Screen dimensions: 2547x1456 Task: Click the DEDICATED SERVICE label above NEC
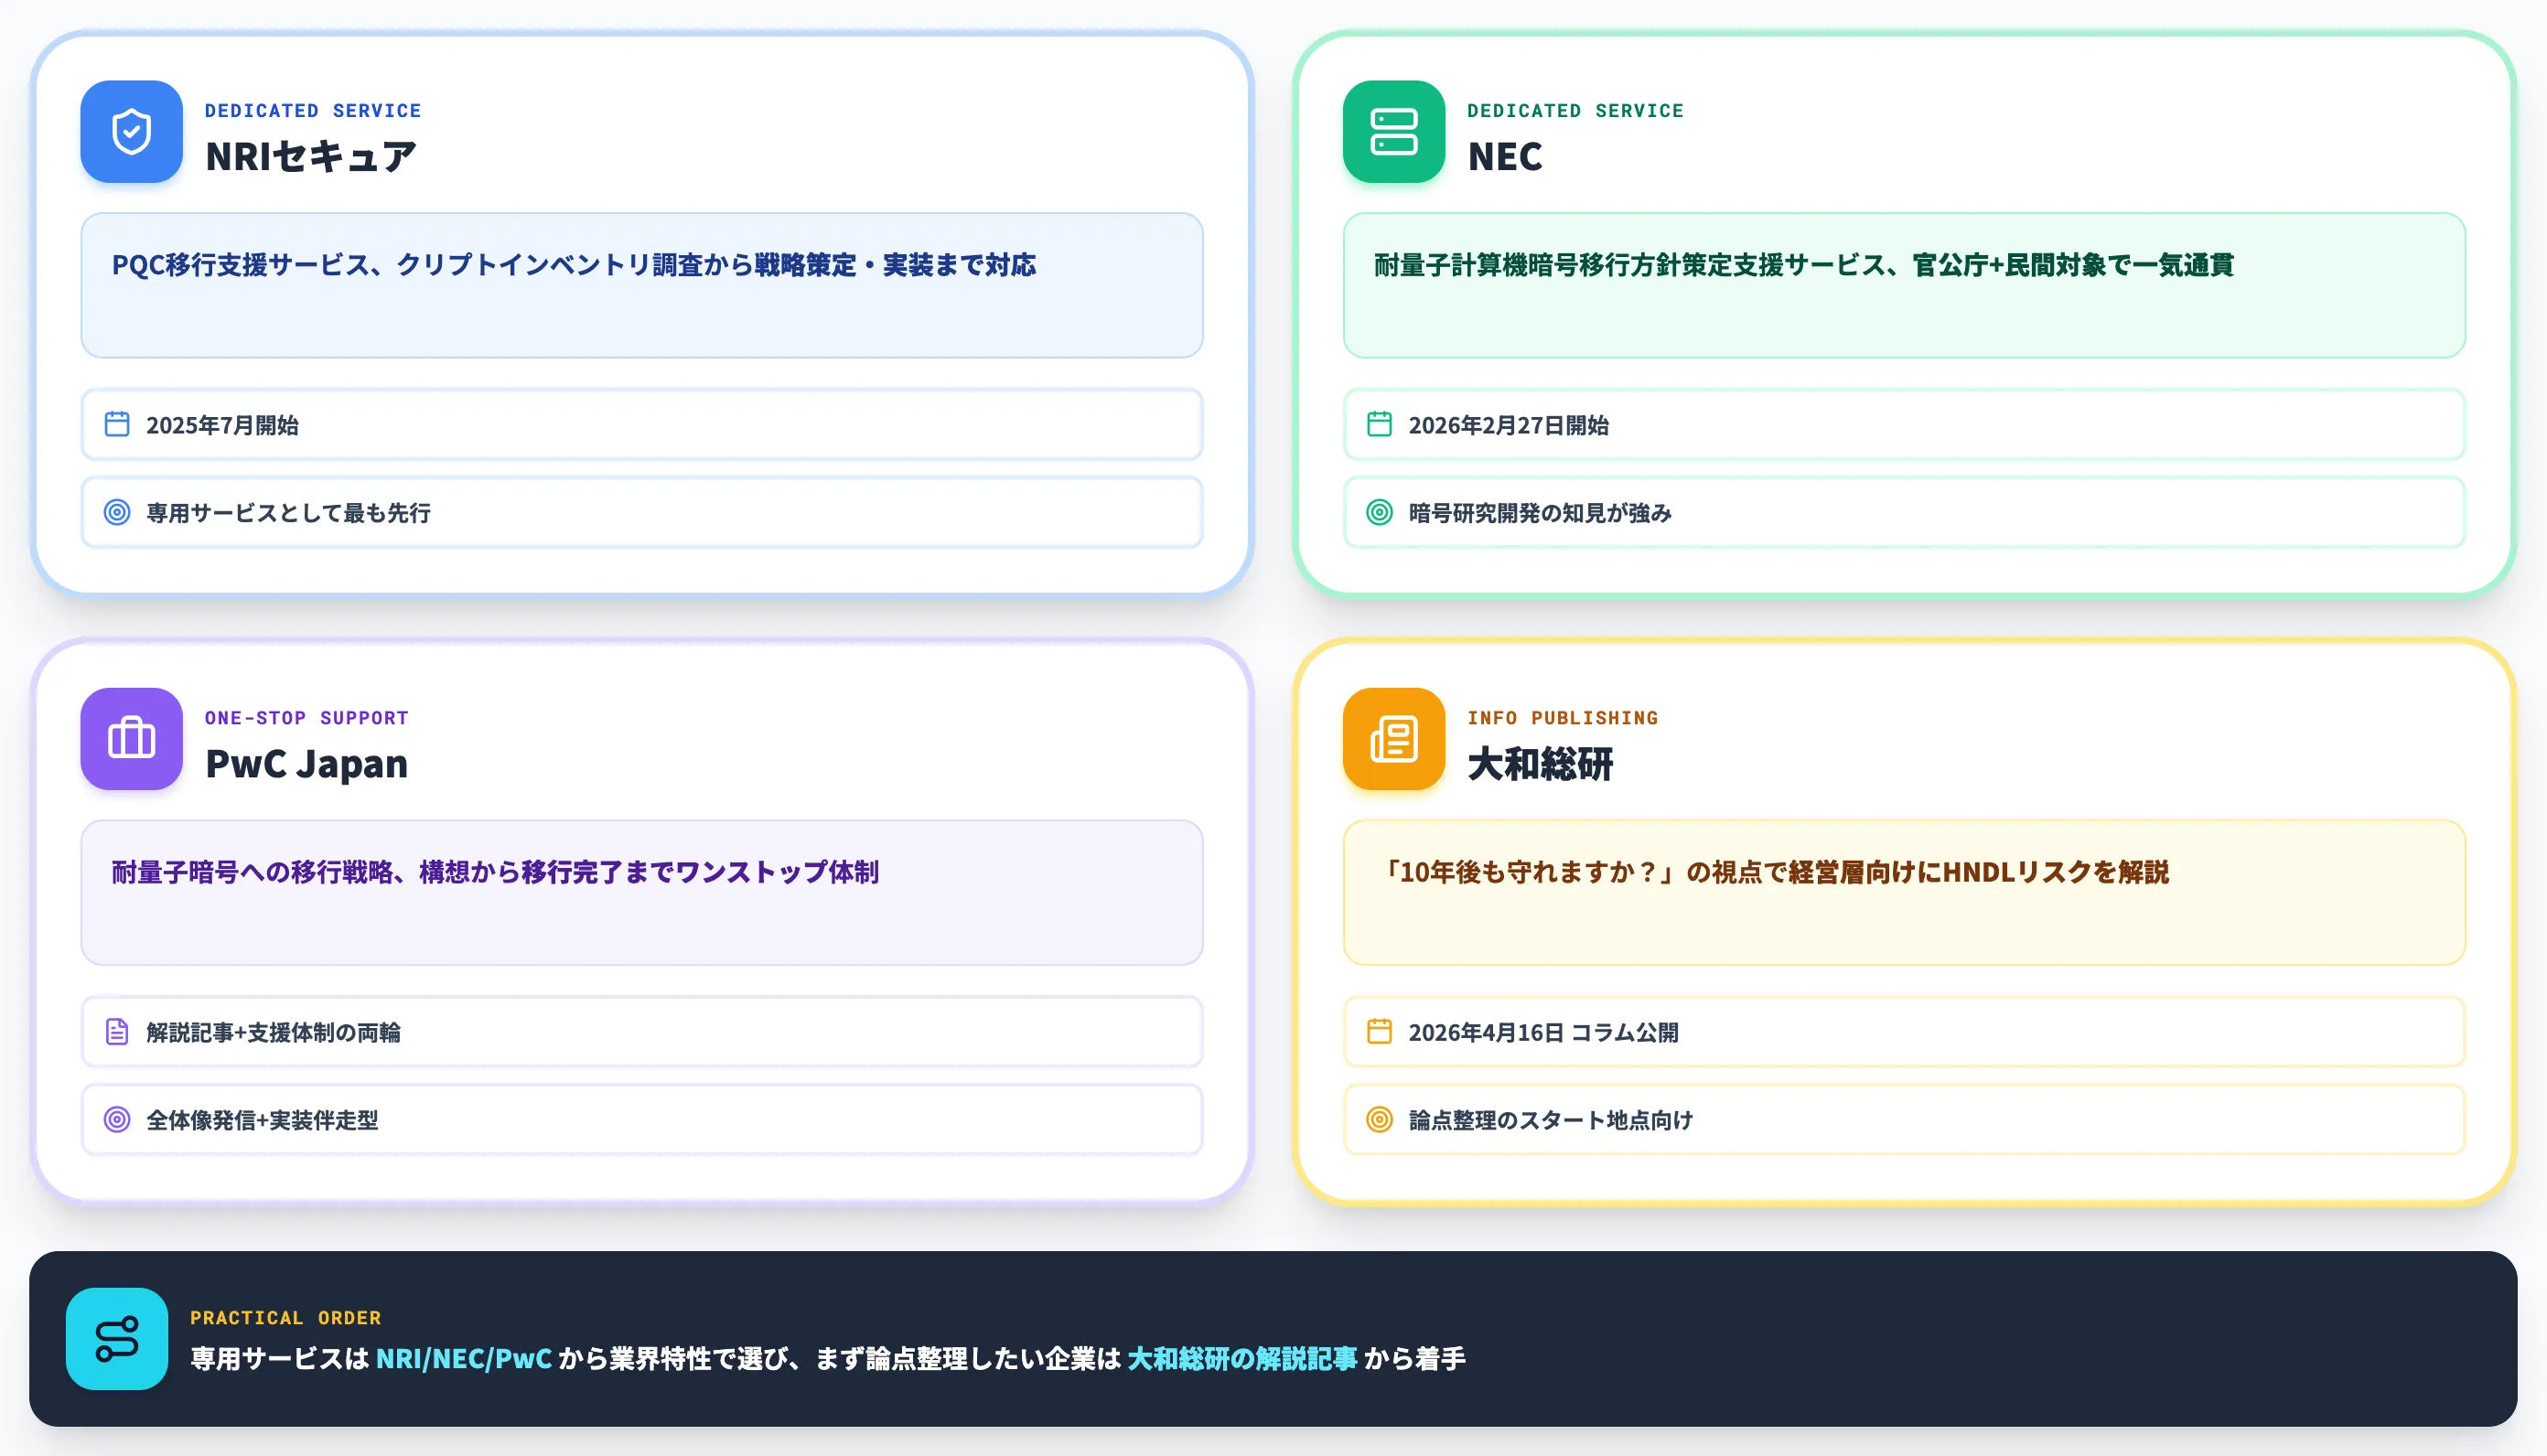(1575, 111)
